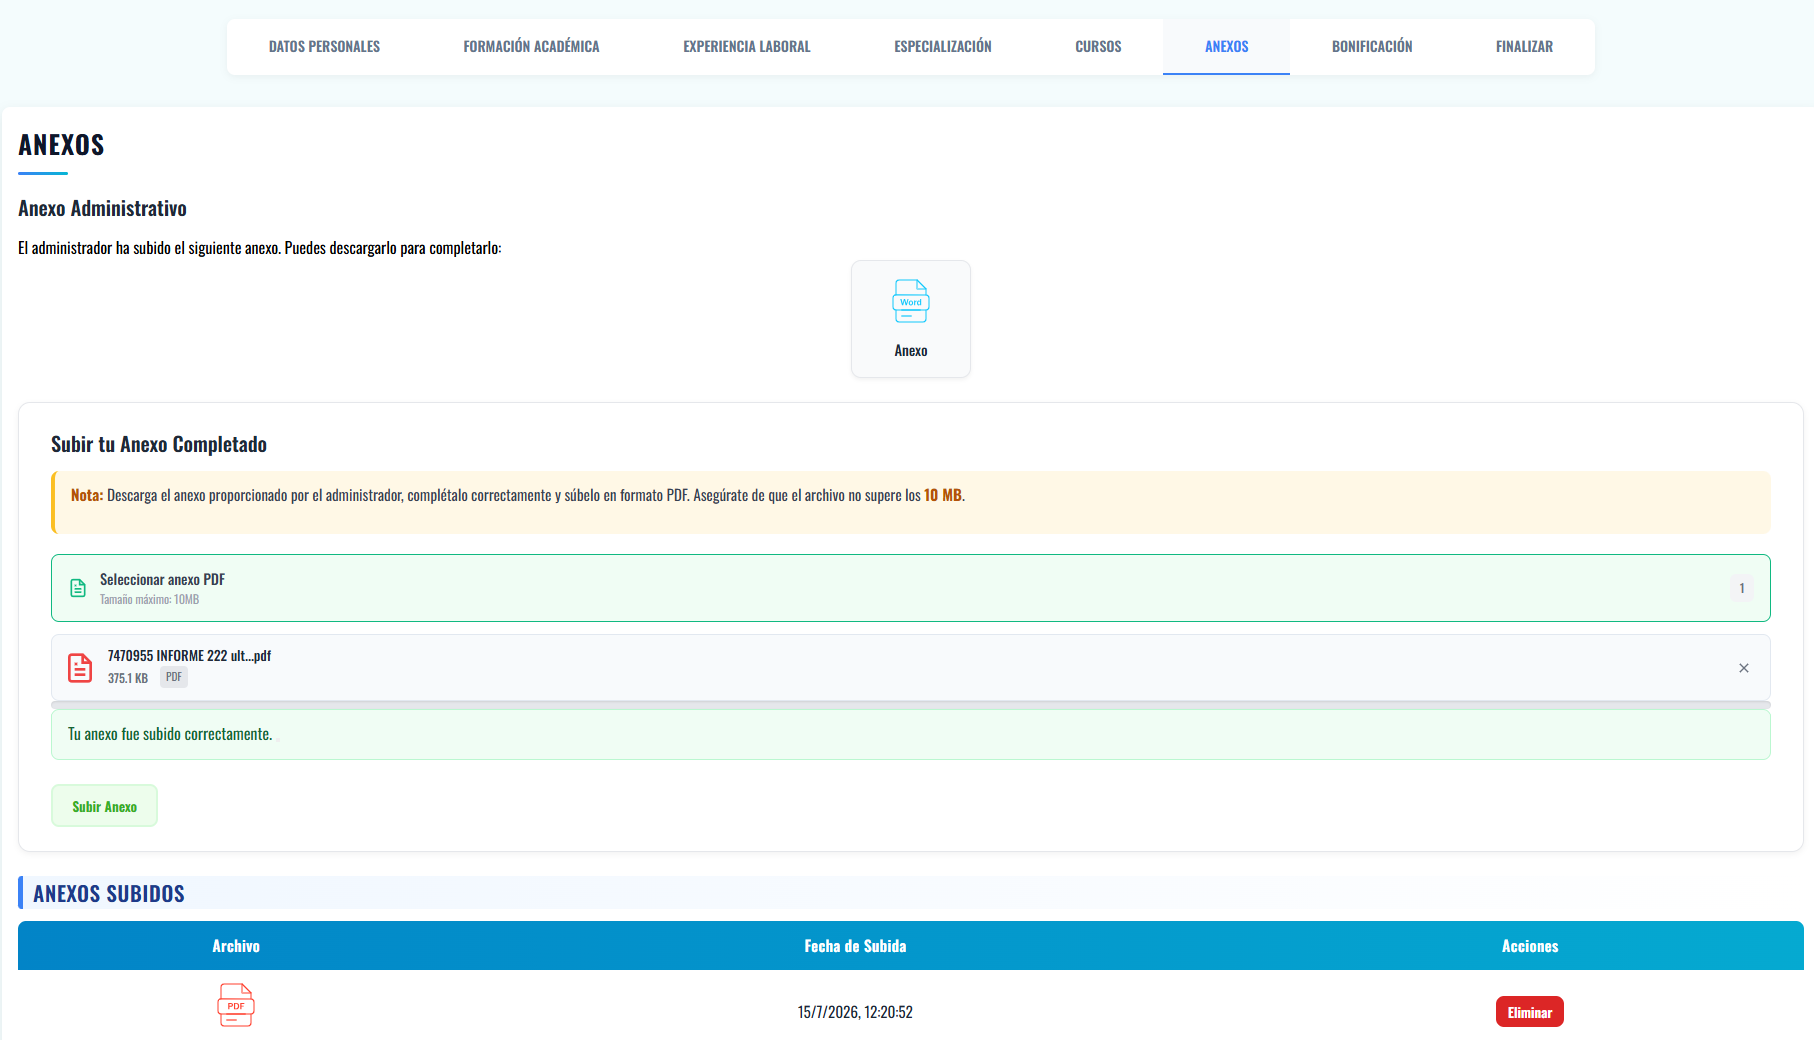This screenshot has width=1814, height=1040.
Task: Open the uploaded PDF file icon in table
Action: pyautogui.click(x=236, y=1005)
